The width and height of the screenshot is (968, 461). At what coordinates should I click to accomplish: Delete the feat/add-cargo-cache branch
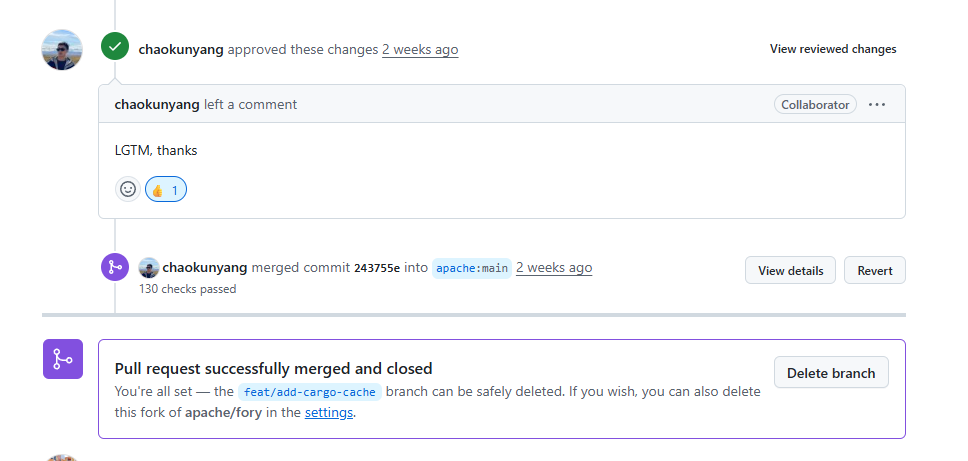[831, 373]
